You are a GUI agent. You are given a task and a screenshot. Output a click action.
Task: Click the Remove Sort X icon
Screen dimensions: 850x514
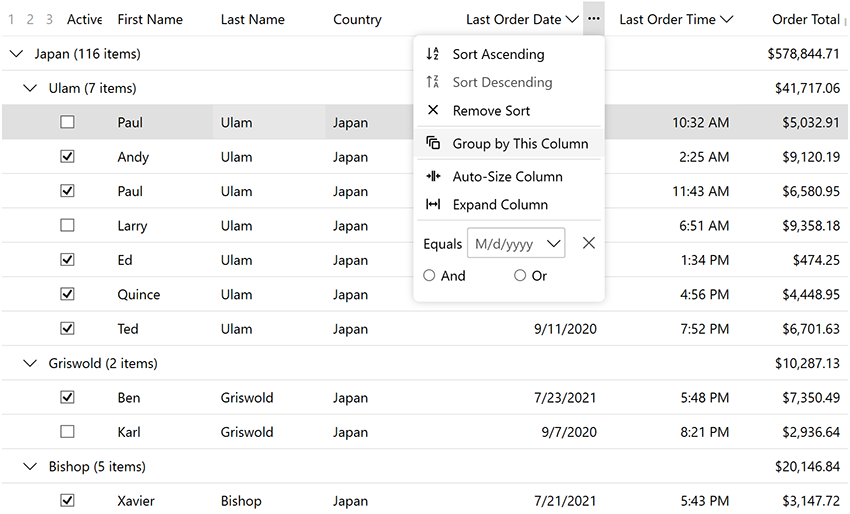(432, 111)
